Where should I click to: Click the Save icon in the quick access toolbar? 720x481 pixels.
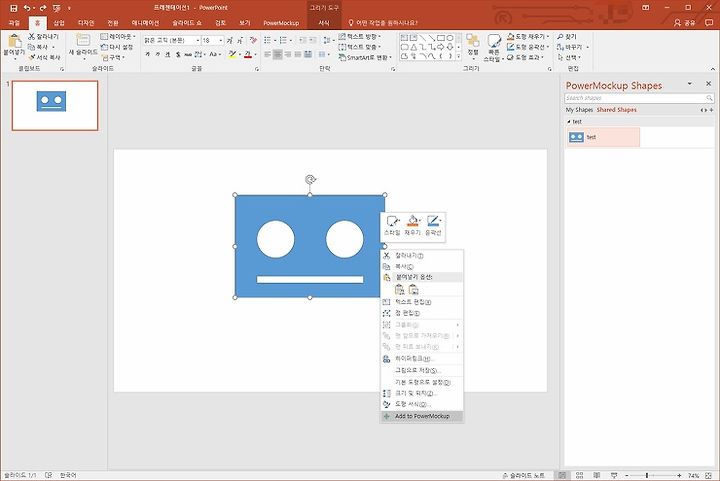[x=14, y=8]
